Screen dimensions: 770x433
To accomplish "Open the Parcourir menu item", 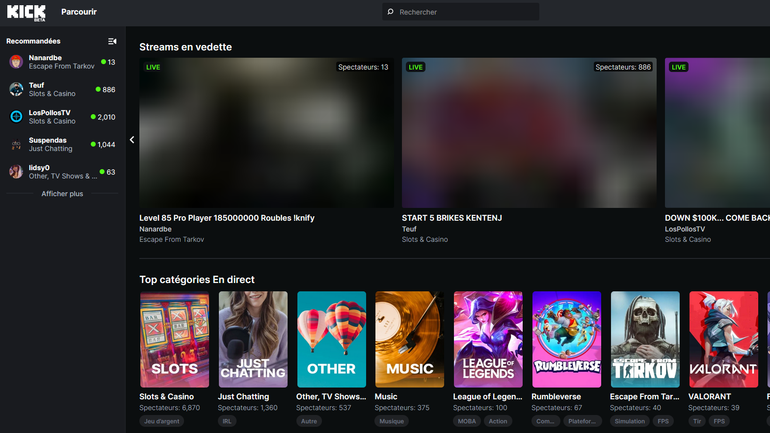I will pos(79,12).
